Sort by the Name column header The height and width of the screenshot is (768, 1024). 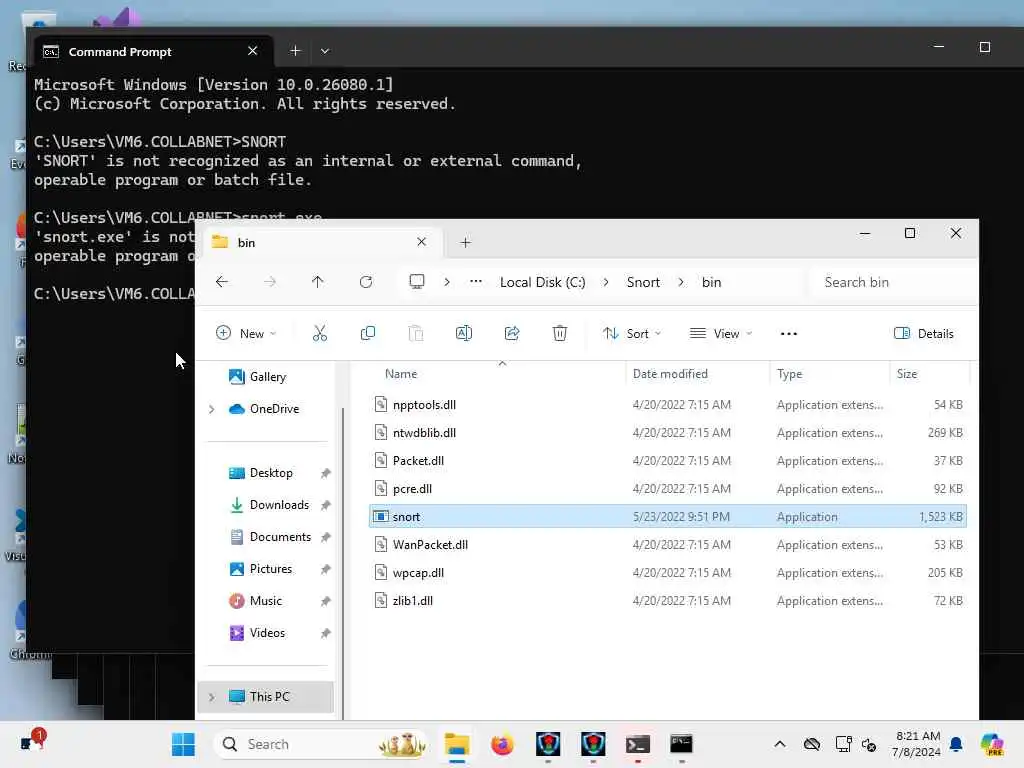point(400,374)
